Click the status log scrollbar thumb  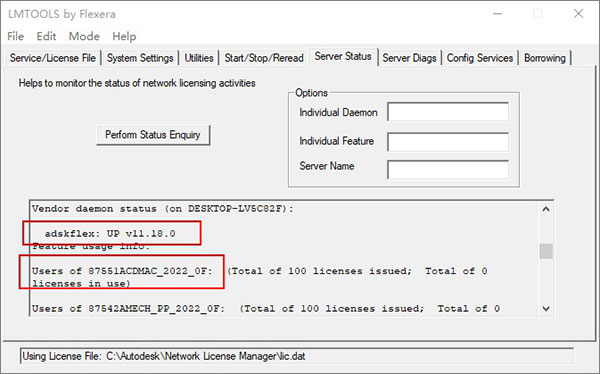546,251
